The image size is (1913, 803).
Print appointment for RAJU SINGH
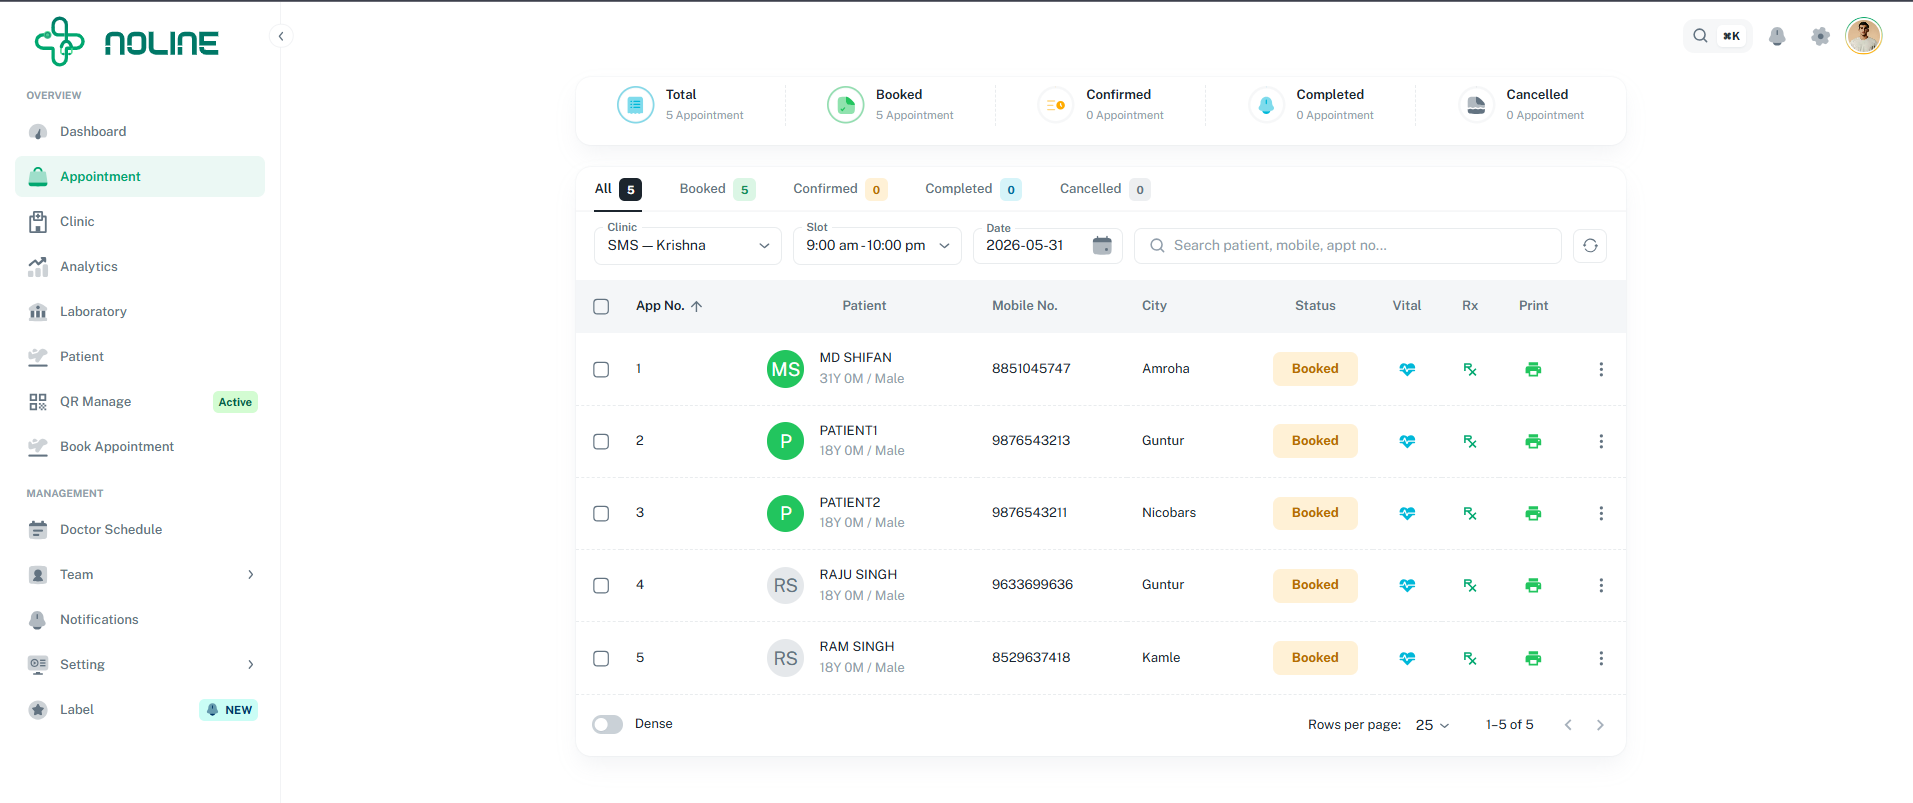pyautogui.click(x=1533, y=585)
